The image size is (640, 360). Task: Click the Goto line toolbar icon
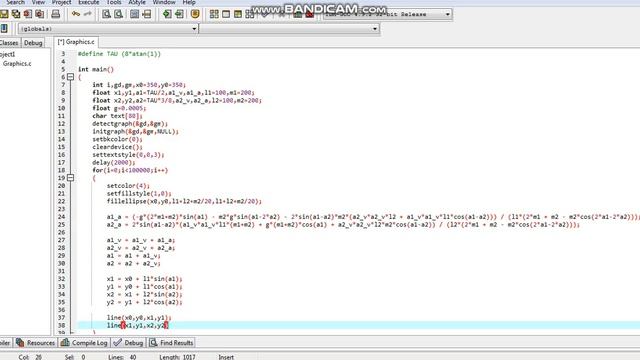[x=147, y=14]
